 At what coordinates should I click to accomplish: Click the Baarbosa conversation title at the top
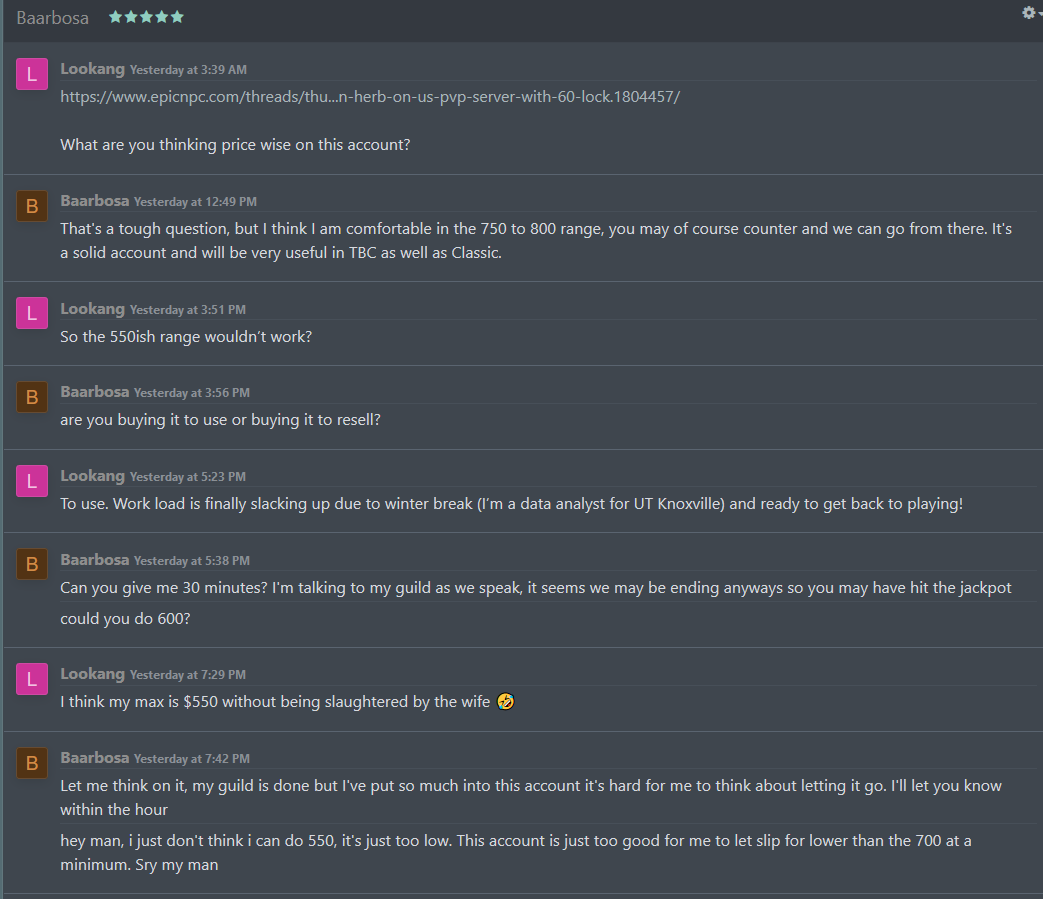point(52,18)
